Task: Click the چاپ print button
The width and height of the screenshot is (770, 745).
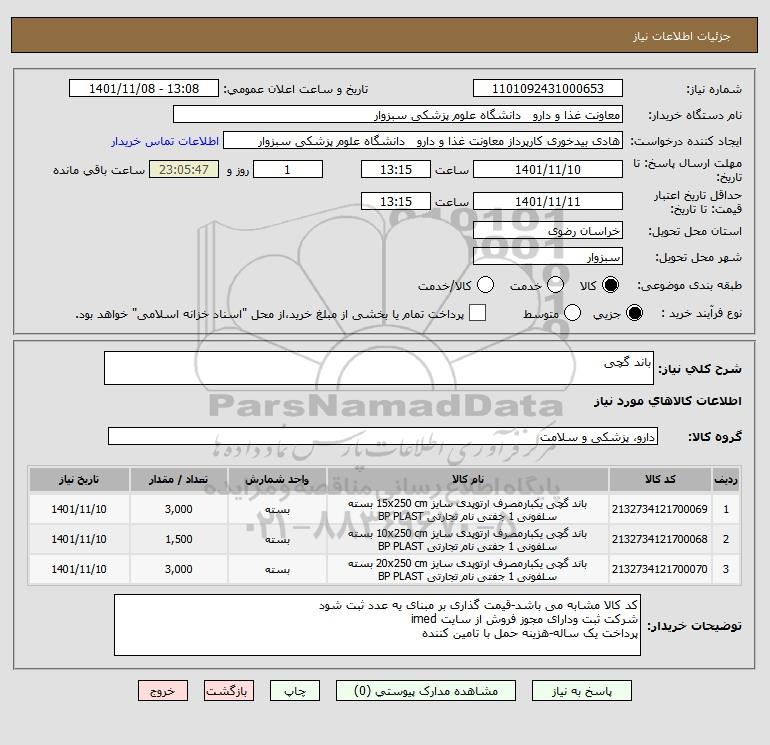Action: (x=295, y=691)
